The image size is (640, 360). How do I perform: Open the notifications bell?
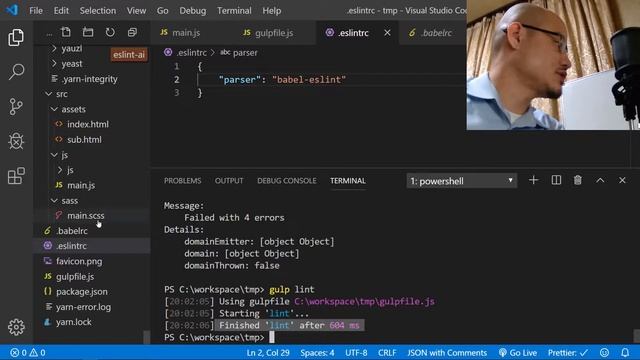pos(625,353)
